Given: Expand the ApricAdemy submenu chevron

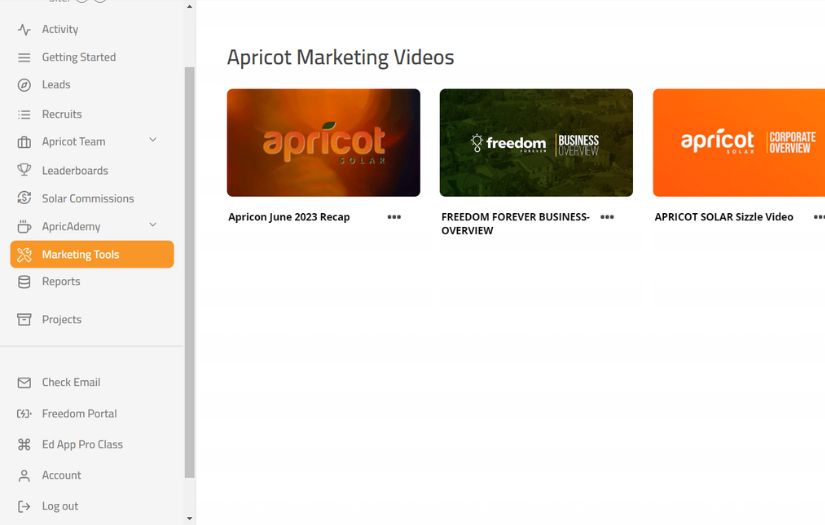Looking at the screenshot, I should [153, 225].
